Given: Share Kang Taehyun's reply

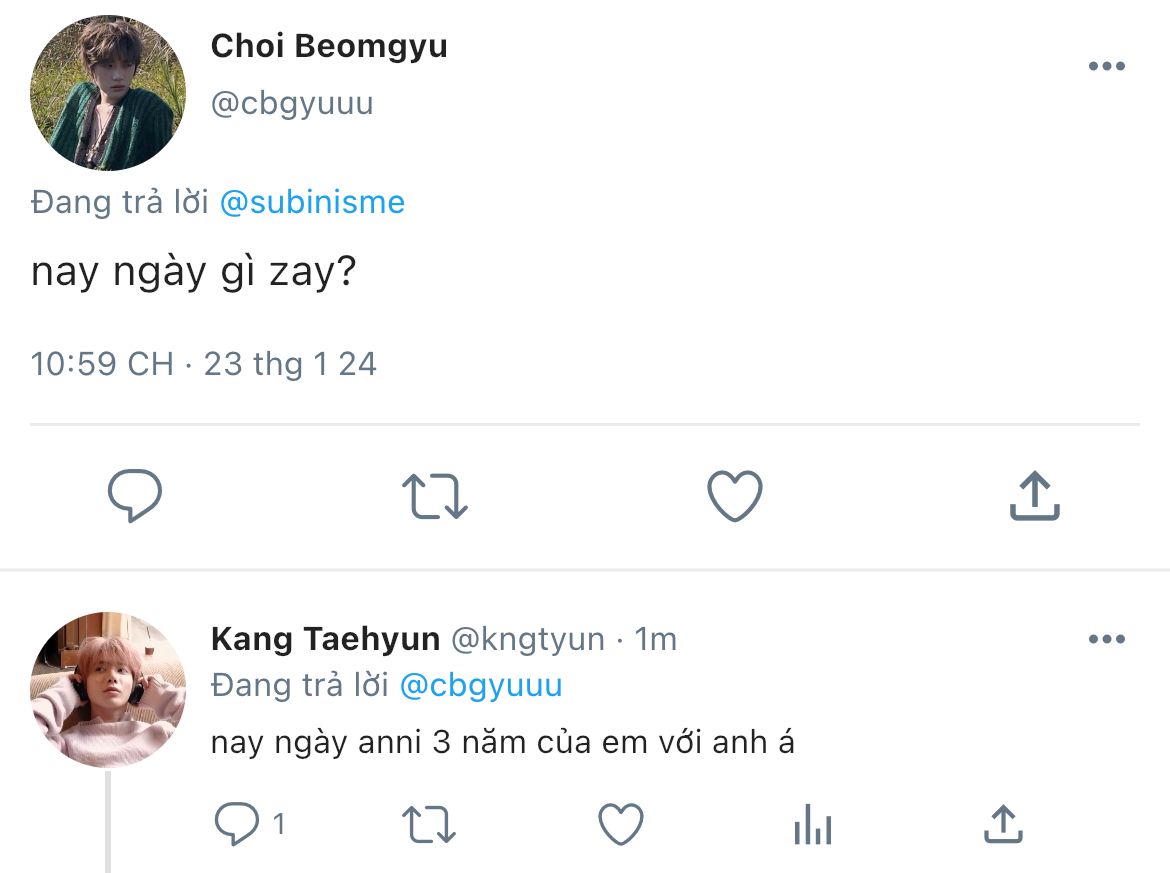Looking at the screenshot, I should (1002, 825).
